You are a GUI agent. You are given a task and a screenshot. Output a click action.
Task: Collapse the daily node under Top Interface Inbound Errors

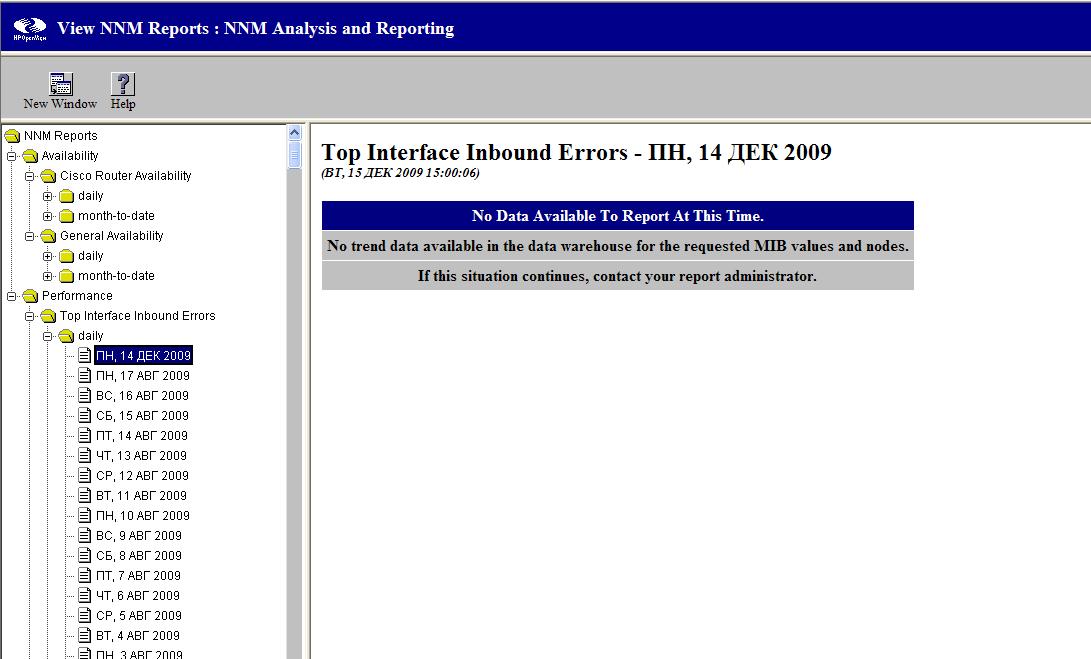pyautogui.click(x=48, y=336)
